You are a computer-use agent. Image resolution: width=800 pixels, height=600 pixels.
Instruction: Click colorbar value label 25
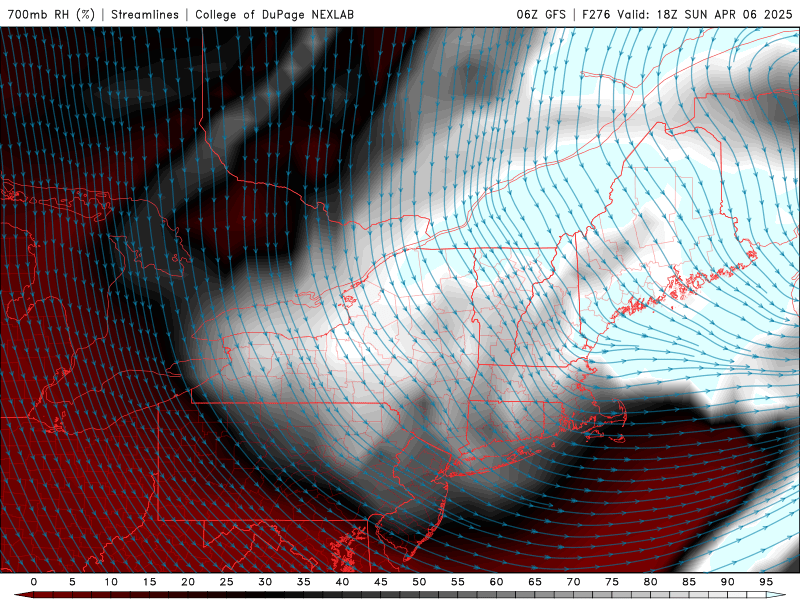(x=227, y=582)
